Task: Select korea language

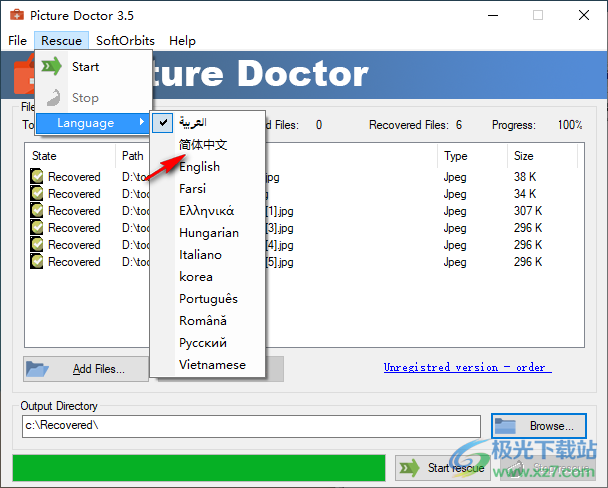Action: tap(207, 277)
